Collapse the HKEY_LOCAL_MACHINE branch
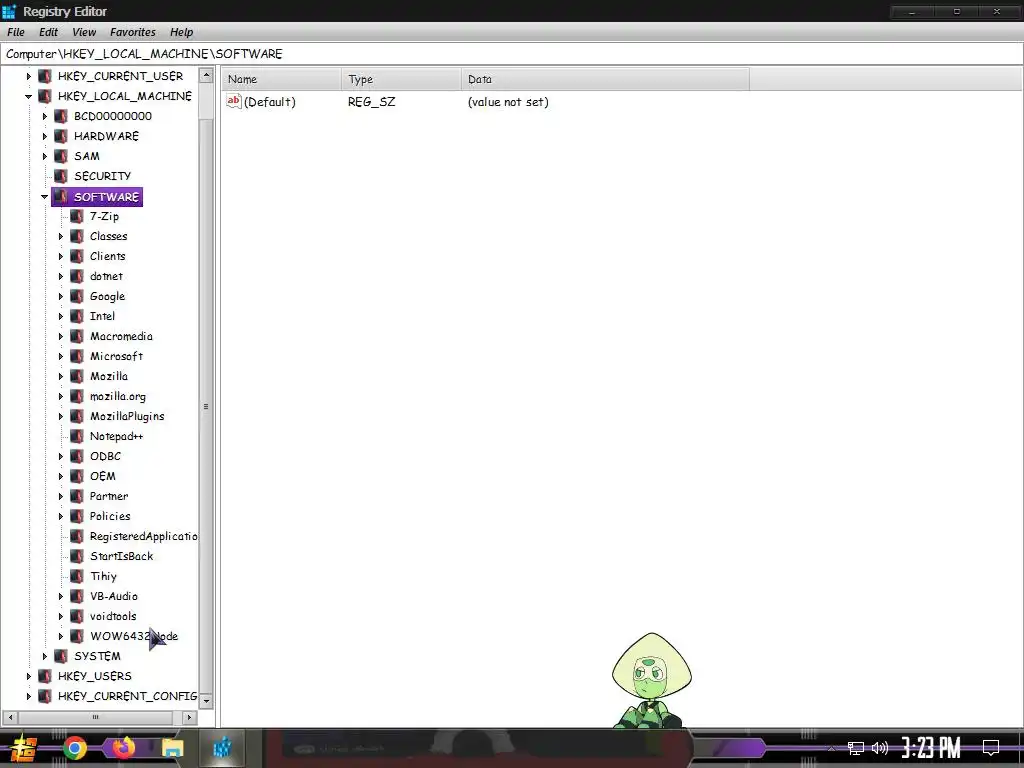This screenshot has width=1024, height=768. [x=29, y=97]
